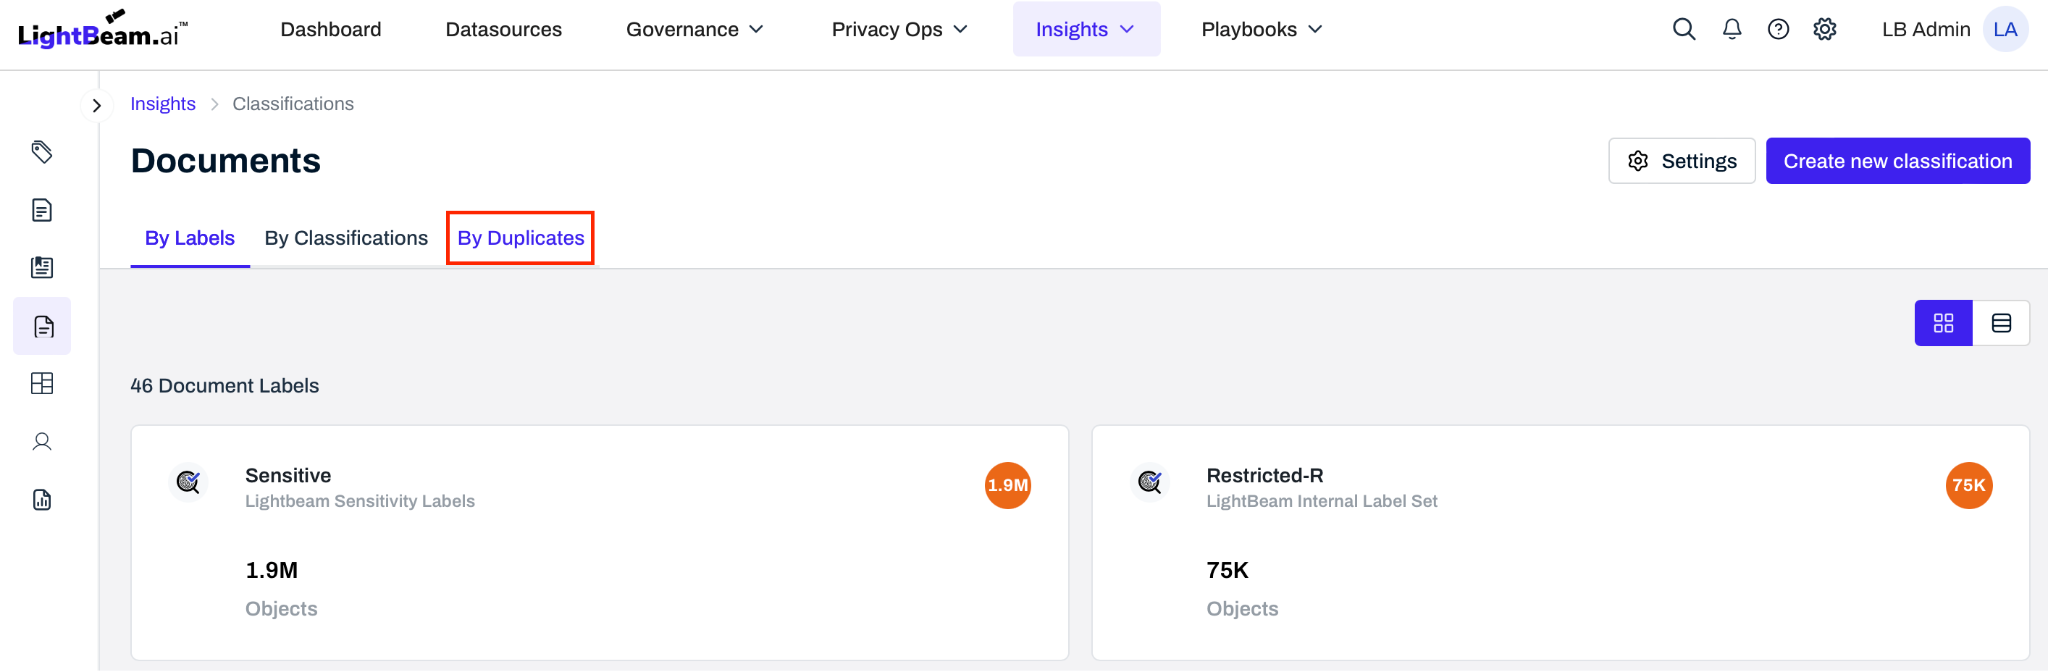This screenshot has width=2048, height=671.
Task: Select the By Classifications tab
Action: pos(346,238)
